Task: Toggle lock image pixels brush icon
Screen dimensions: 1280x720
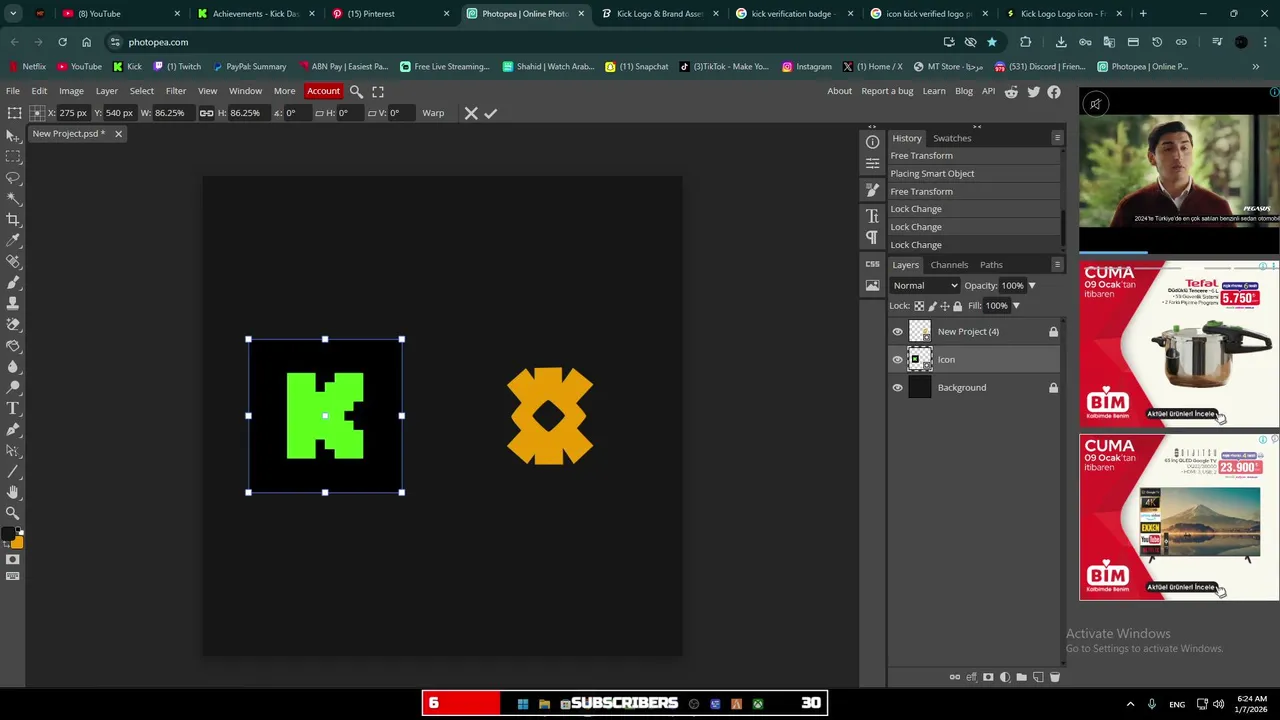Action: click(x=932, y=306)
